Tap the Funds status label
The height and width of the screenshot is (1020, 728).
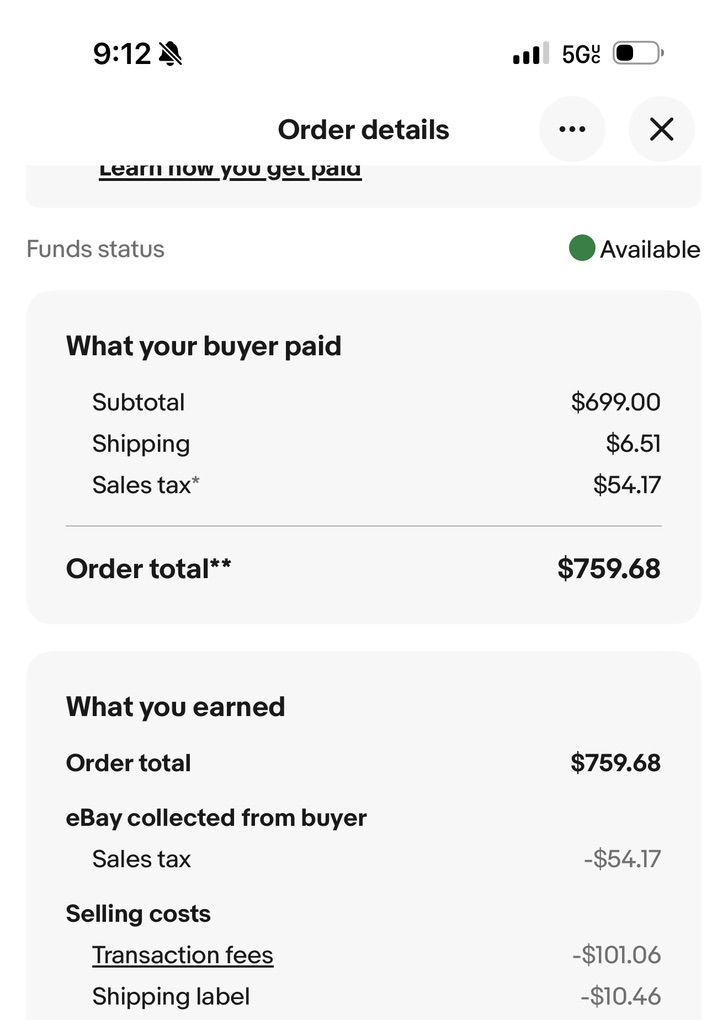point(95,249)
